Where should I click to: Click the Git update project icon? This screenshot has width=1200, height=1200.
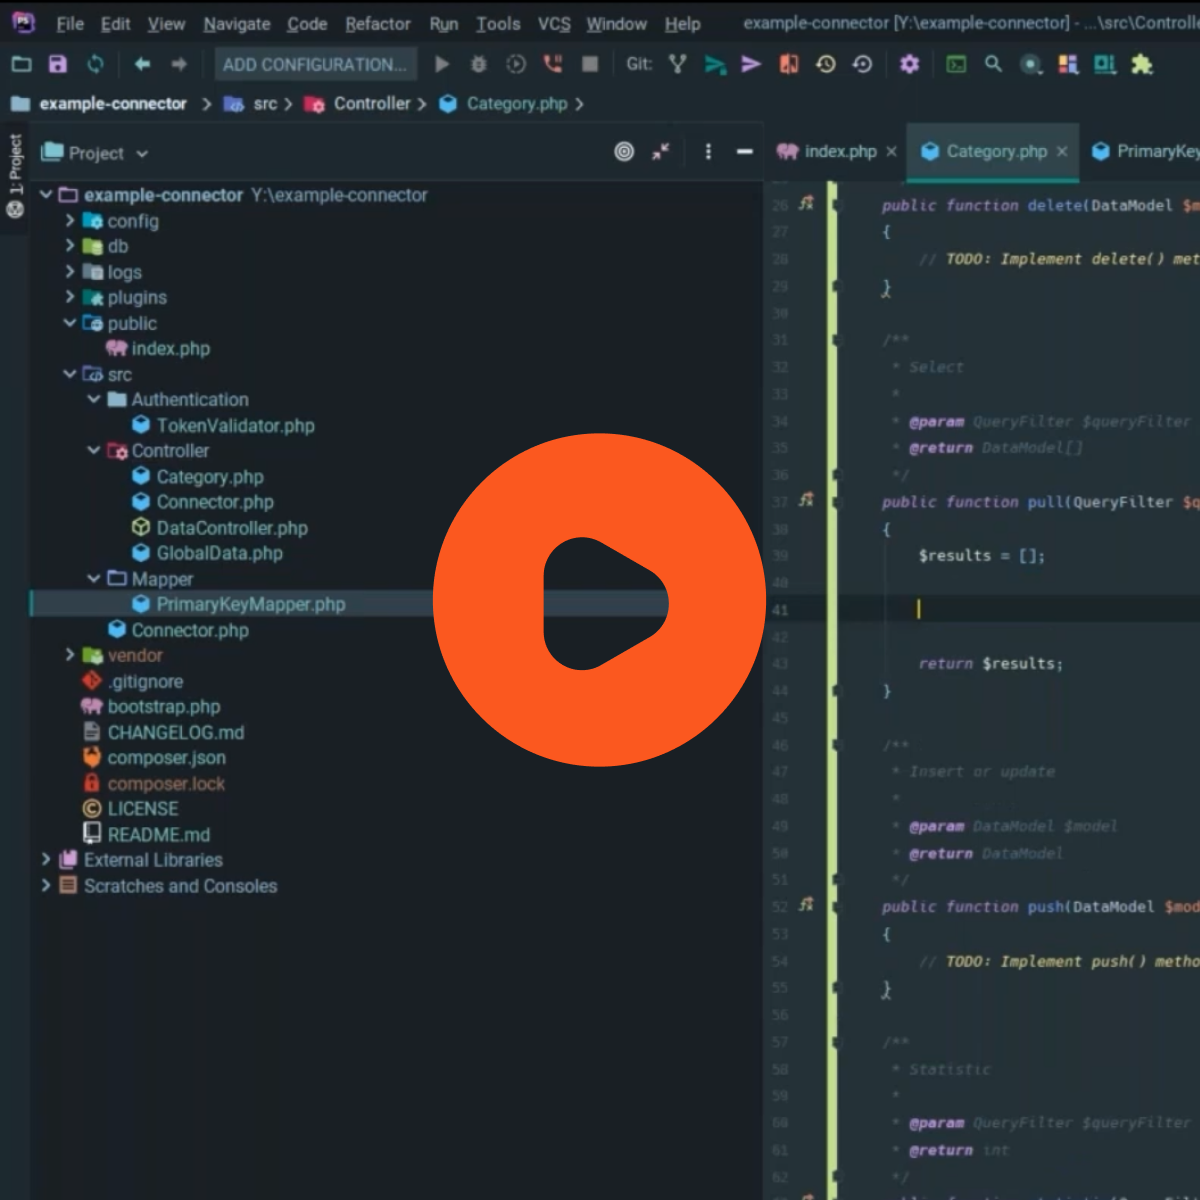tap(715, 64)
